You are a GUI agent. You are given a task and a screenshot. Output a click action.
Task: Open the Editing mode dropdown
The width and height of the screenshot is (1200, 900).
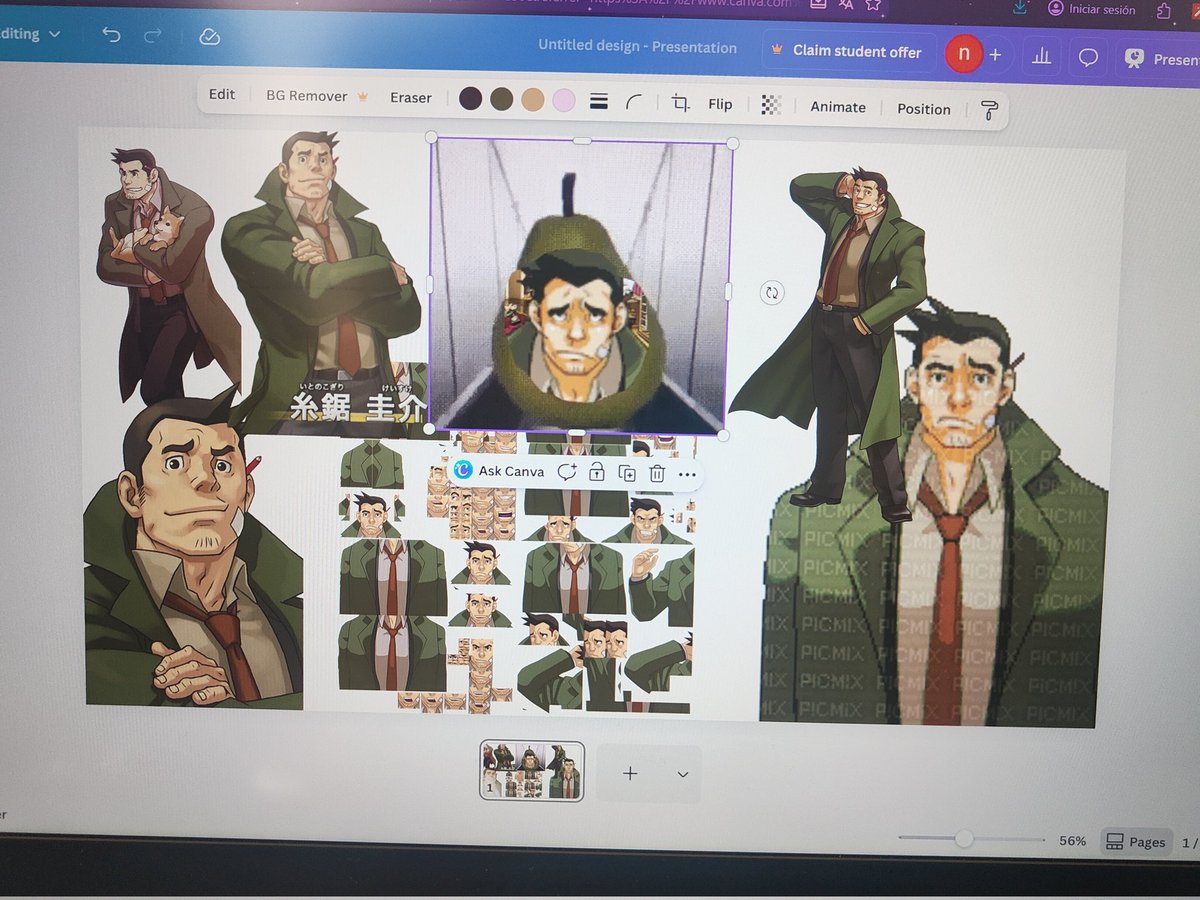(30, 34)
